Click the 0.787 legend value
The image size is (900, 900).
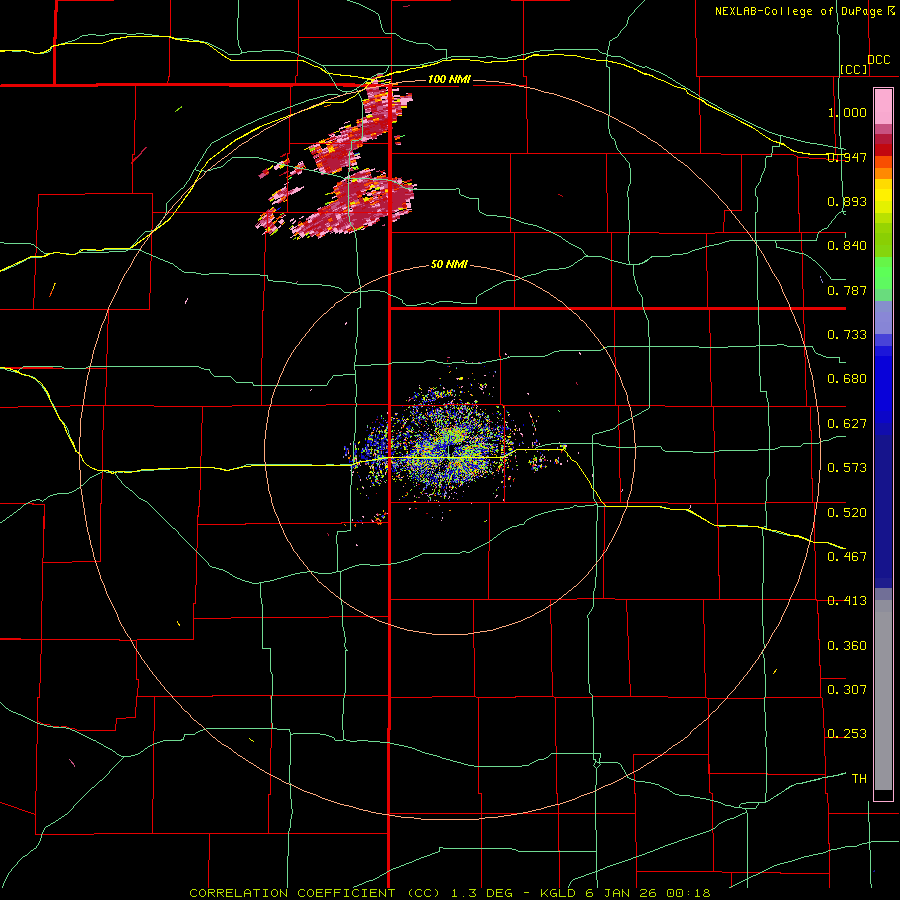(847, 290)
